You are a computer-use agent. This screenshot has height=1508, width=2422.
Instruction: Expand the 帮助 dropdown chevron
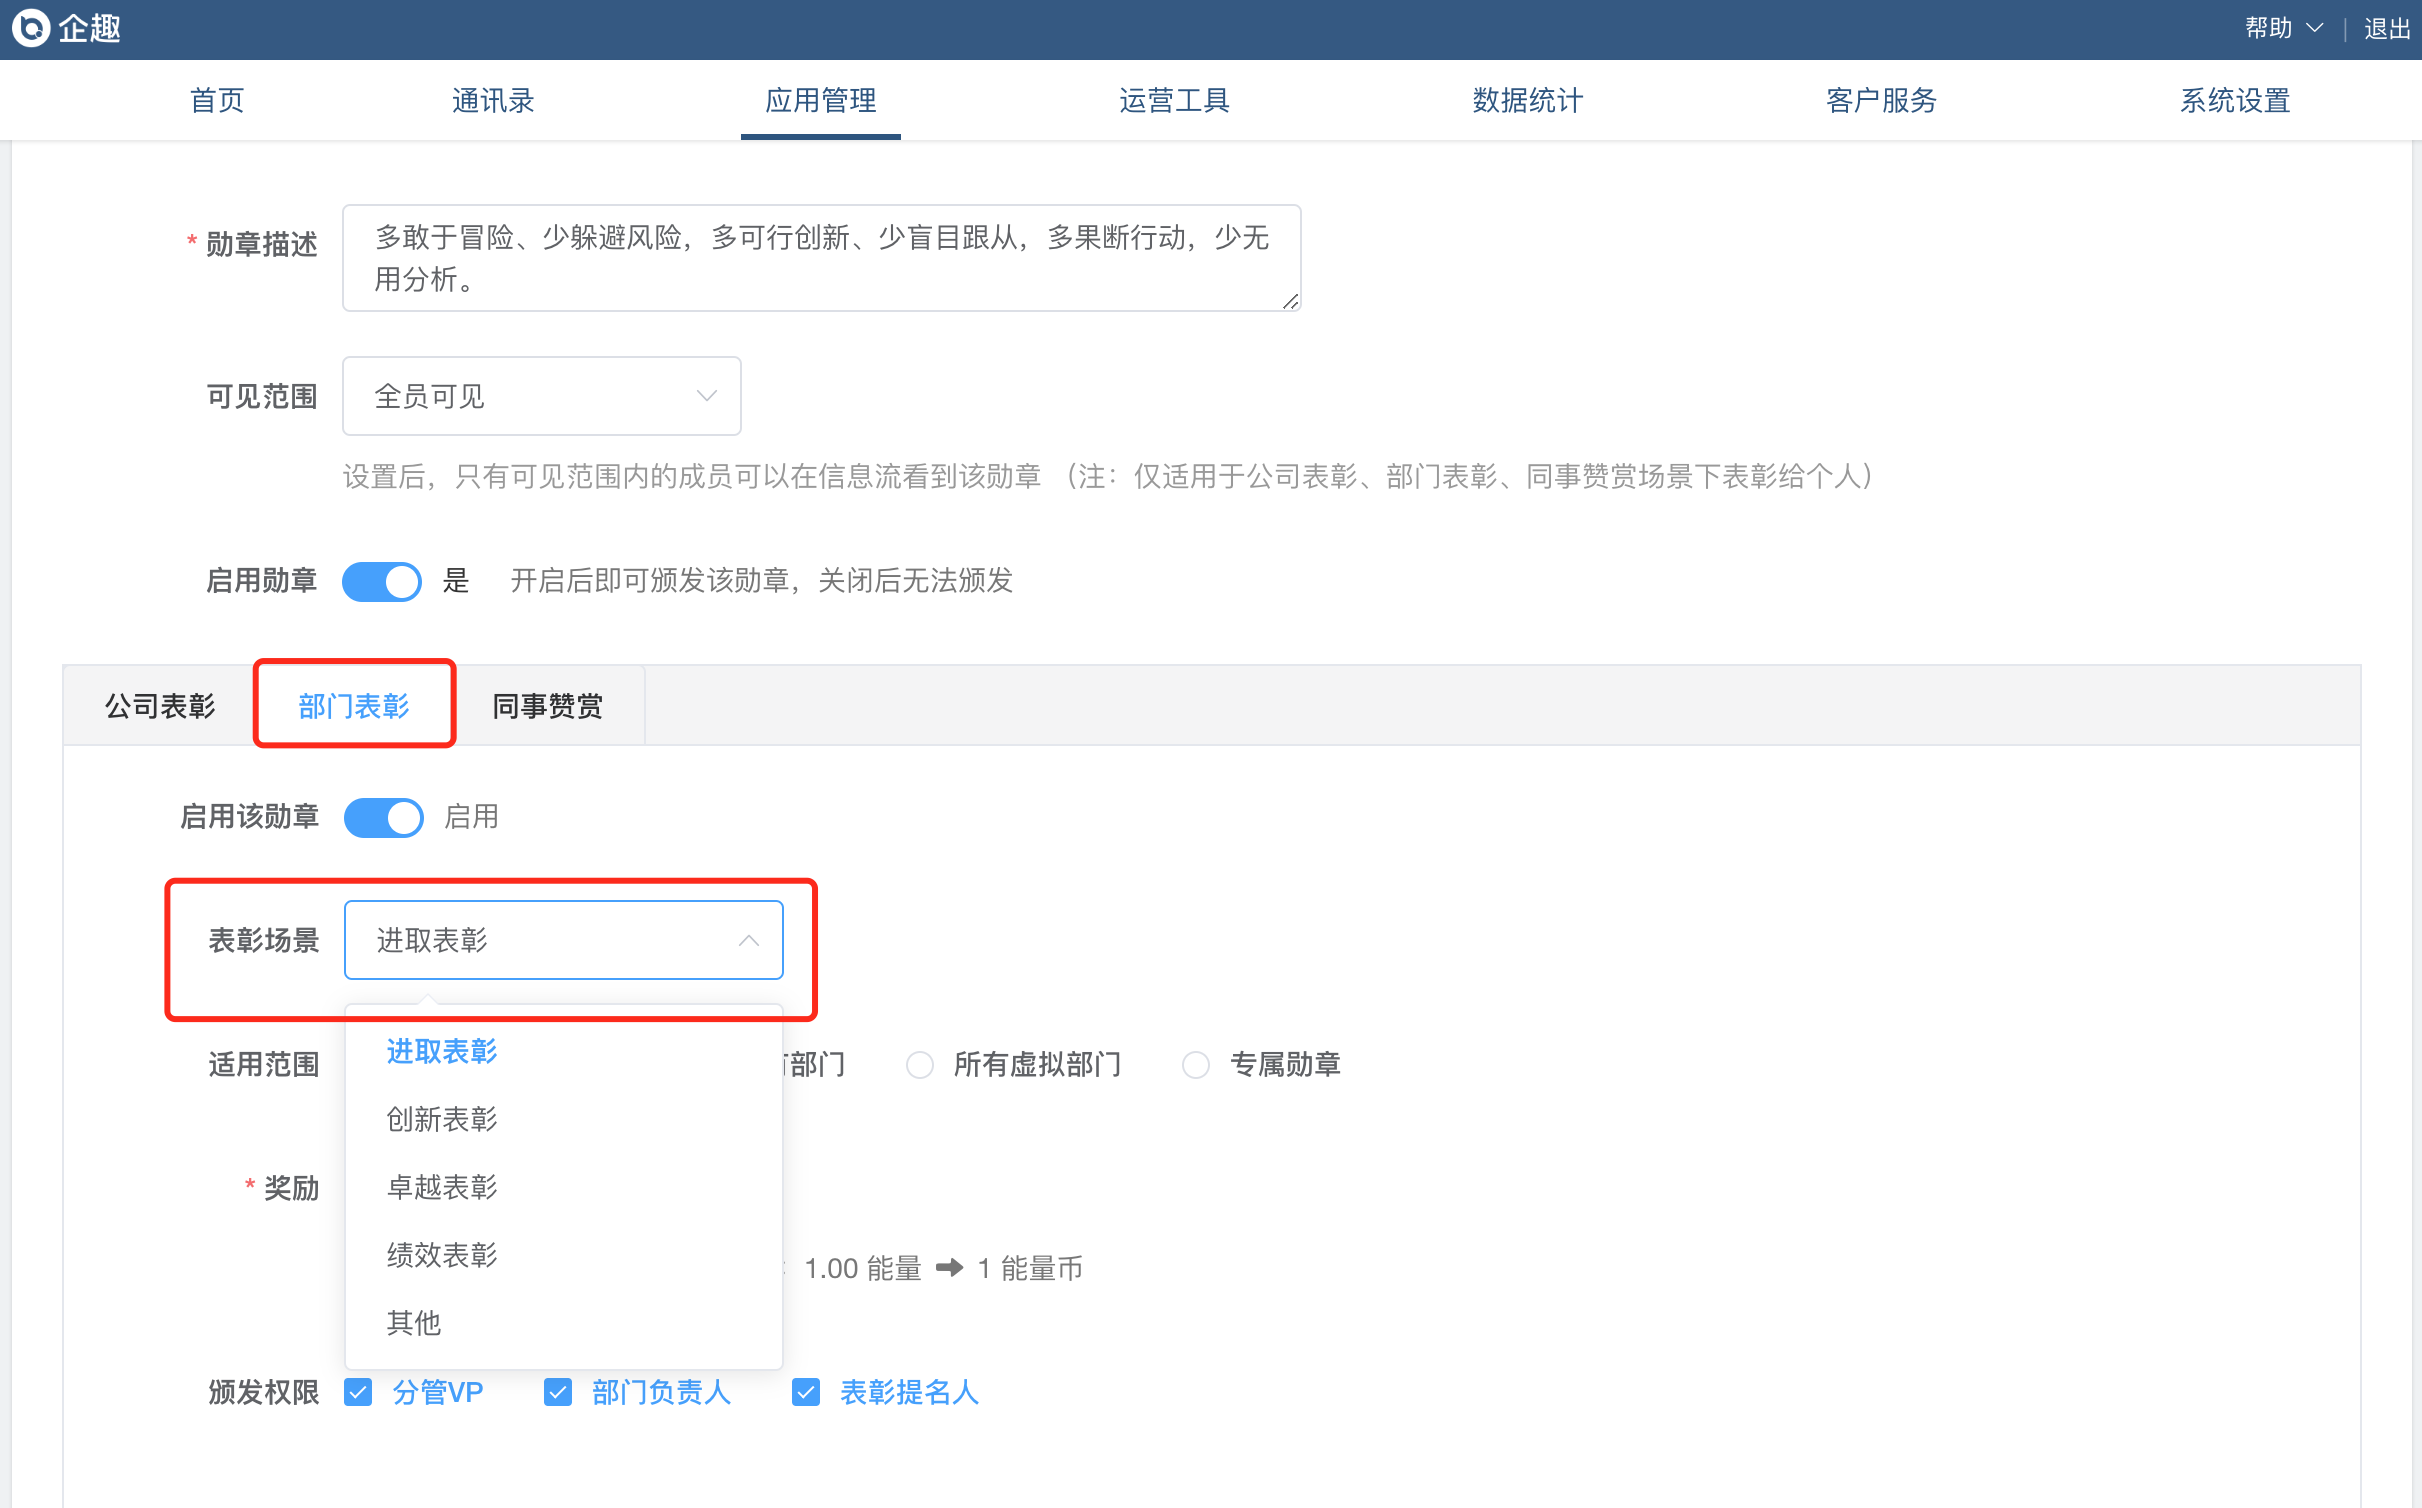point(2314,29)
